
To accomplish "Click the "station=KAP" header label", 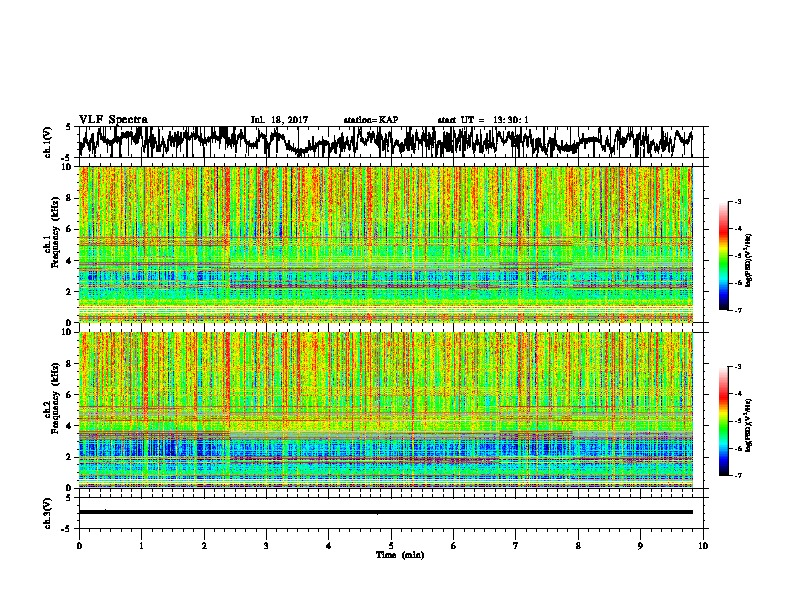I will (x=371, y=120).
